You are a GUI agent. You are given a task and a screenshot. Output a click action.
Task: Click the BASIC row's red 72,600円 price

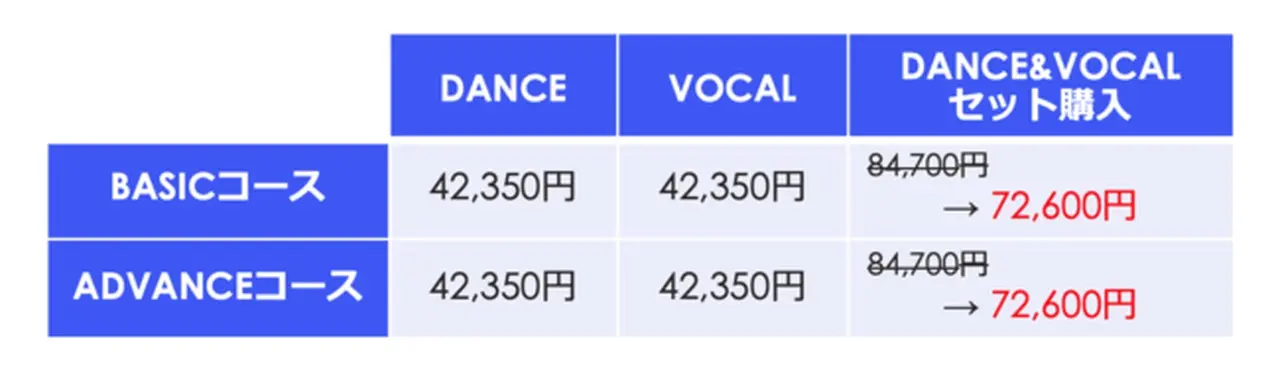1062,207
